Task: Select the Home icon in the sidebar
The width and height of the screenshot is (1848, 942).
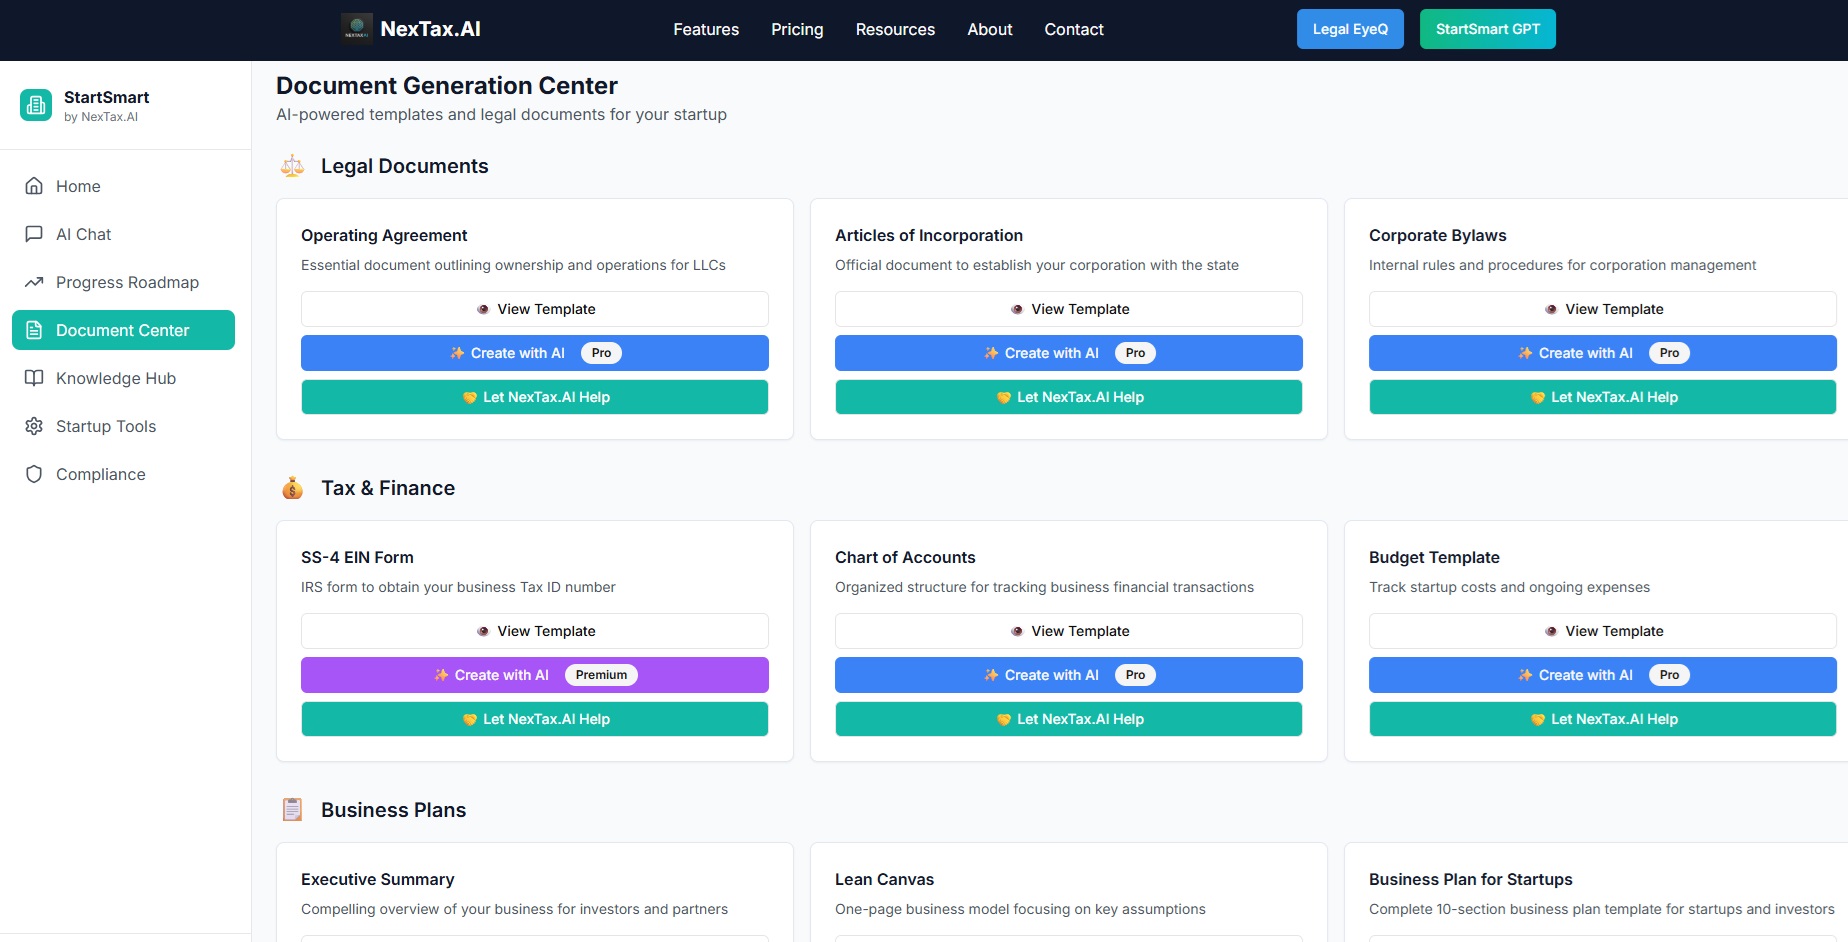Action: pyautogui.click(x=33, y=186)
